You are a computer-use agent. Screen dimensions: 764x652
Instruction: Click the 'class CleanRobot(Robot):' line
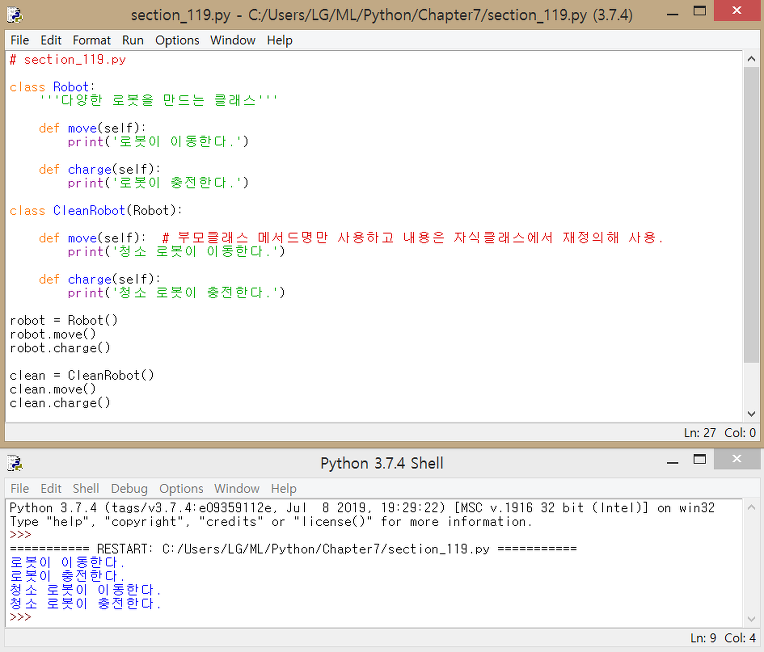pyautogui.click(x=96, y=211)
